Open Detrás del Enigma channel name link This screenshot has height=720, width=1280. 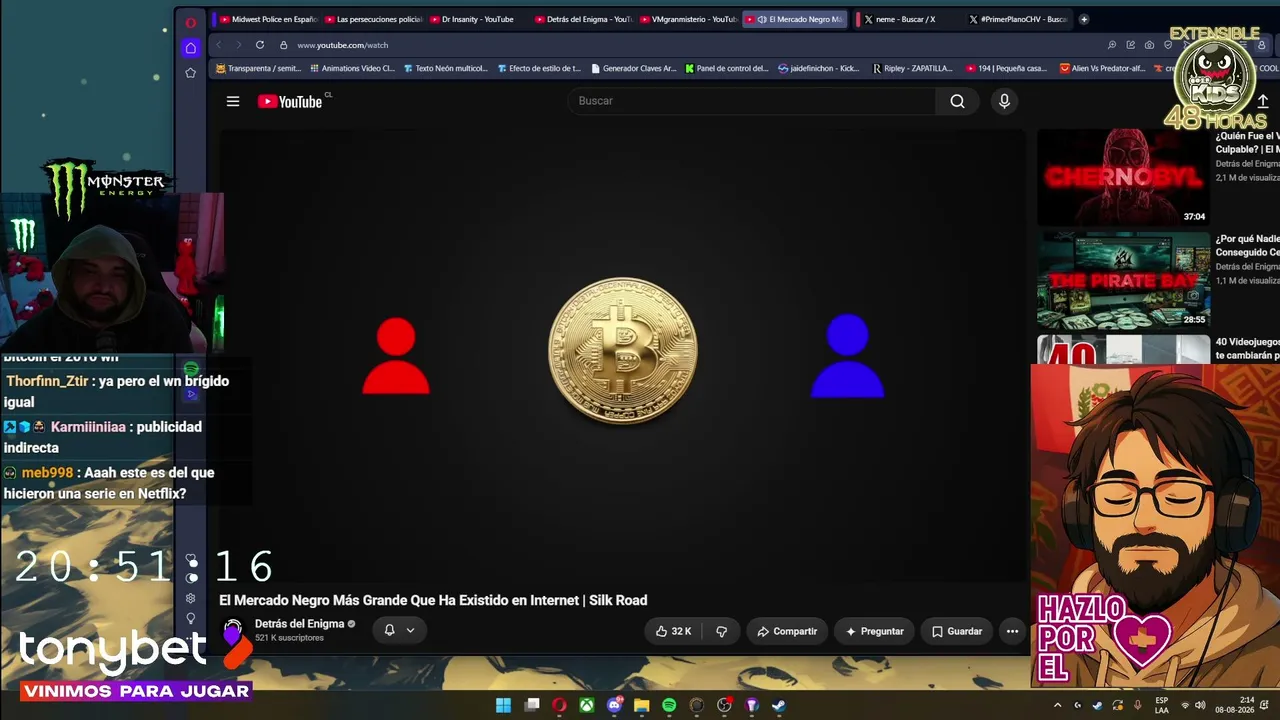(x=299, y=624)
